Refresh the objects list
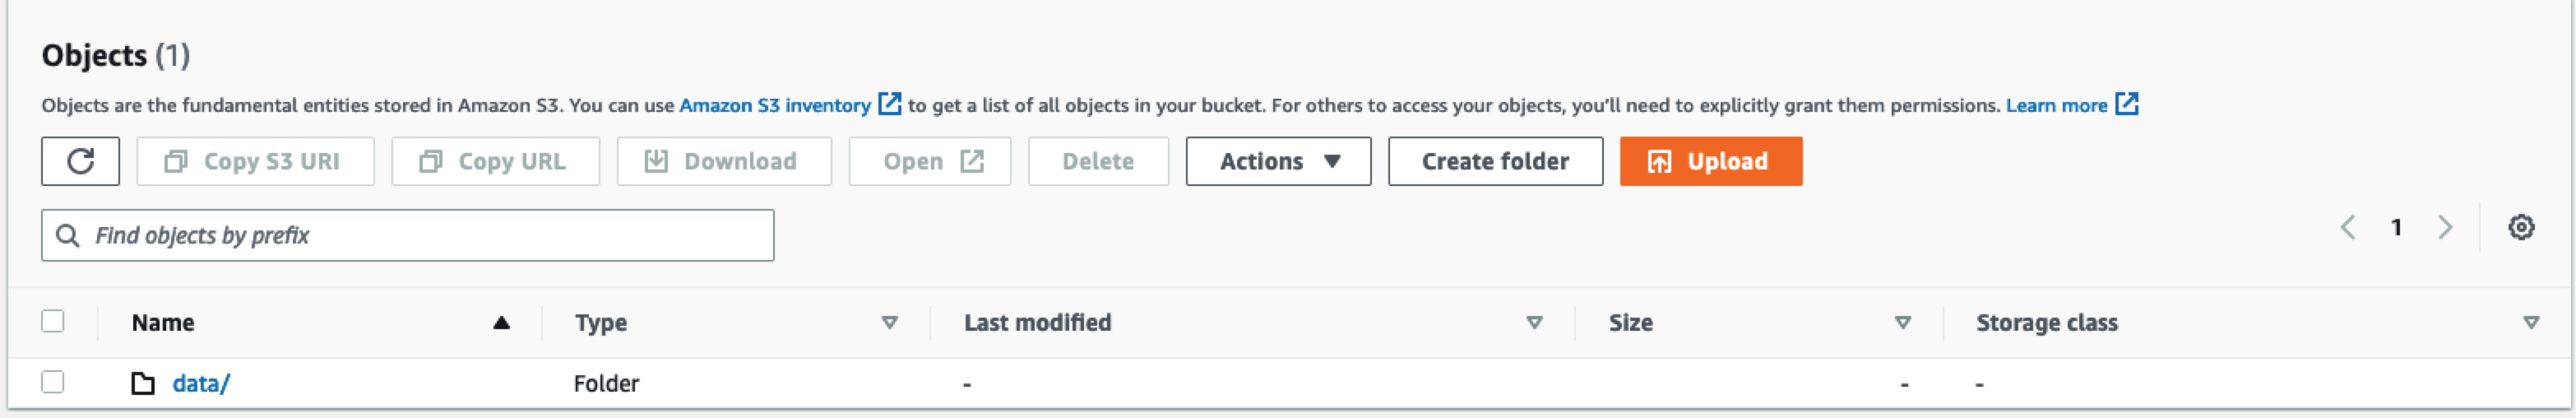The height and width of the screenshot is (418, 2576). pos(80,161)
